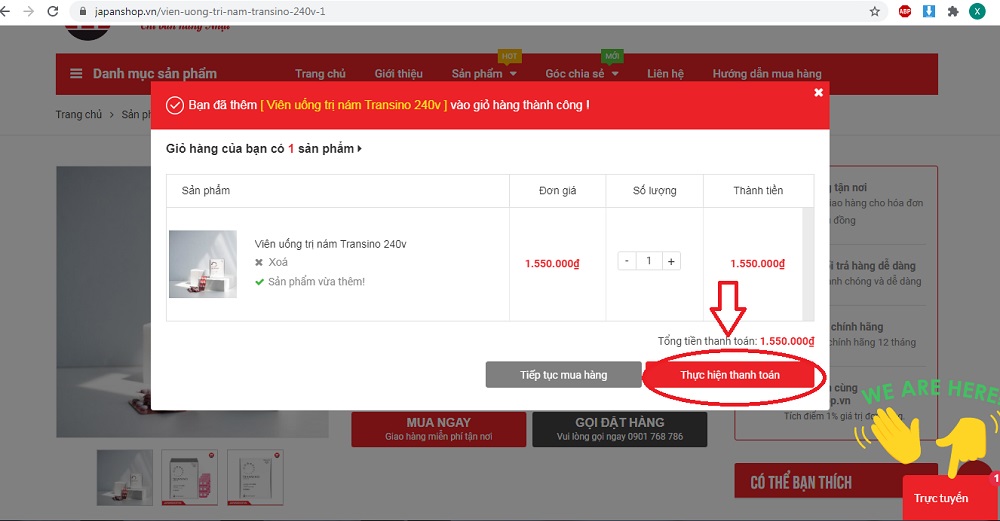Click the Thực hiện thanh toán button
Screen dimensions: 1000x521
(730, 375)
